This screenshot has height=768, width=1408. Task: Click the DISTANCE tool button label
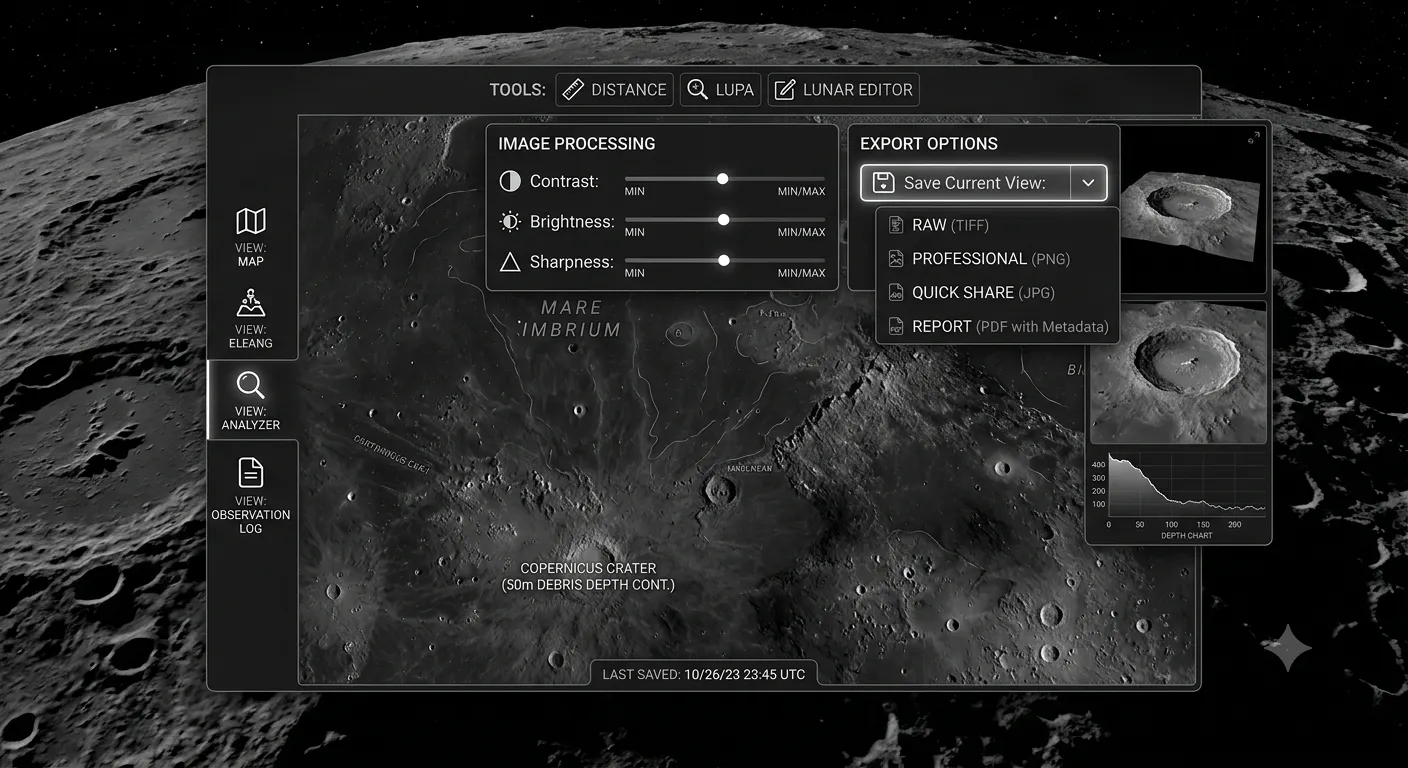point(629,90)
